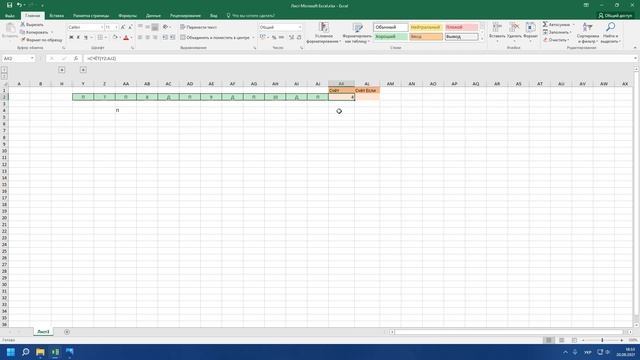The width and height of the screenshot is (640, 360).
Task: Switch to the Data (Данные) tab
Action: click(153, 16)
